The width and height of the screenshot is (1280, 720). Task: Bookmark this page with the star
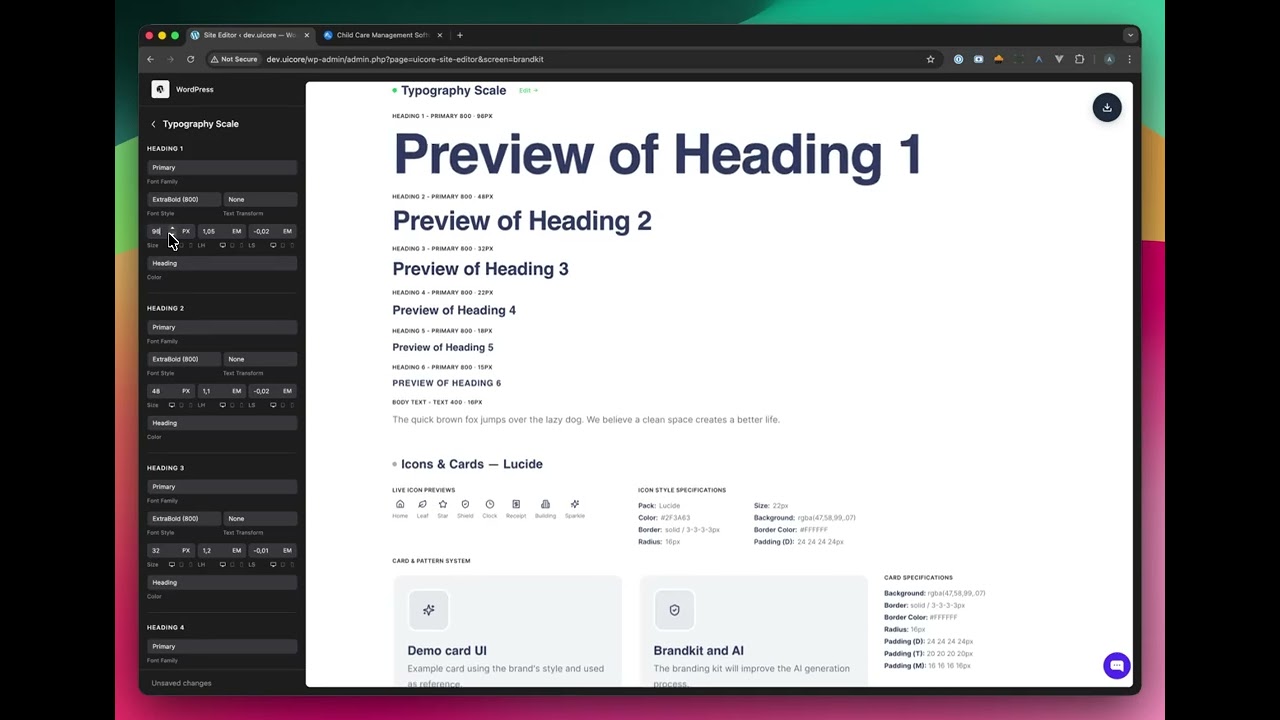(x=930, y=59)
